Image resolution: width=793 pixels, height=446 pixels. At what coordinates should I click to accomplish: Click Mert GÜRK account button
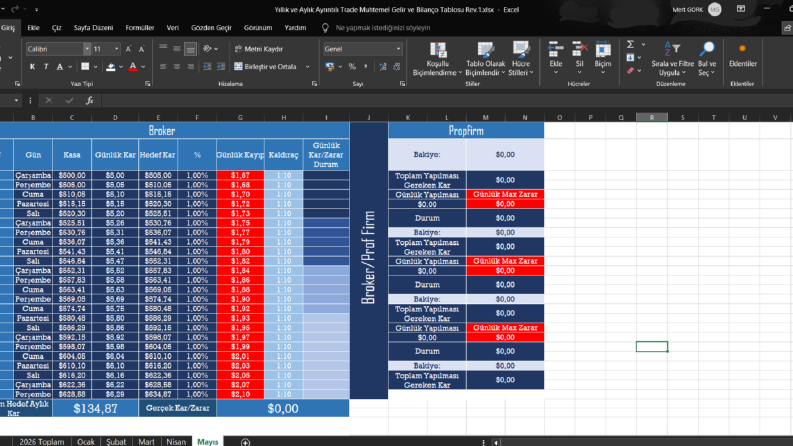(x=697, y=10)
